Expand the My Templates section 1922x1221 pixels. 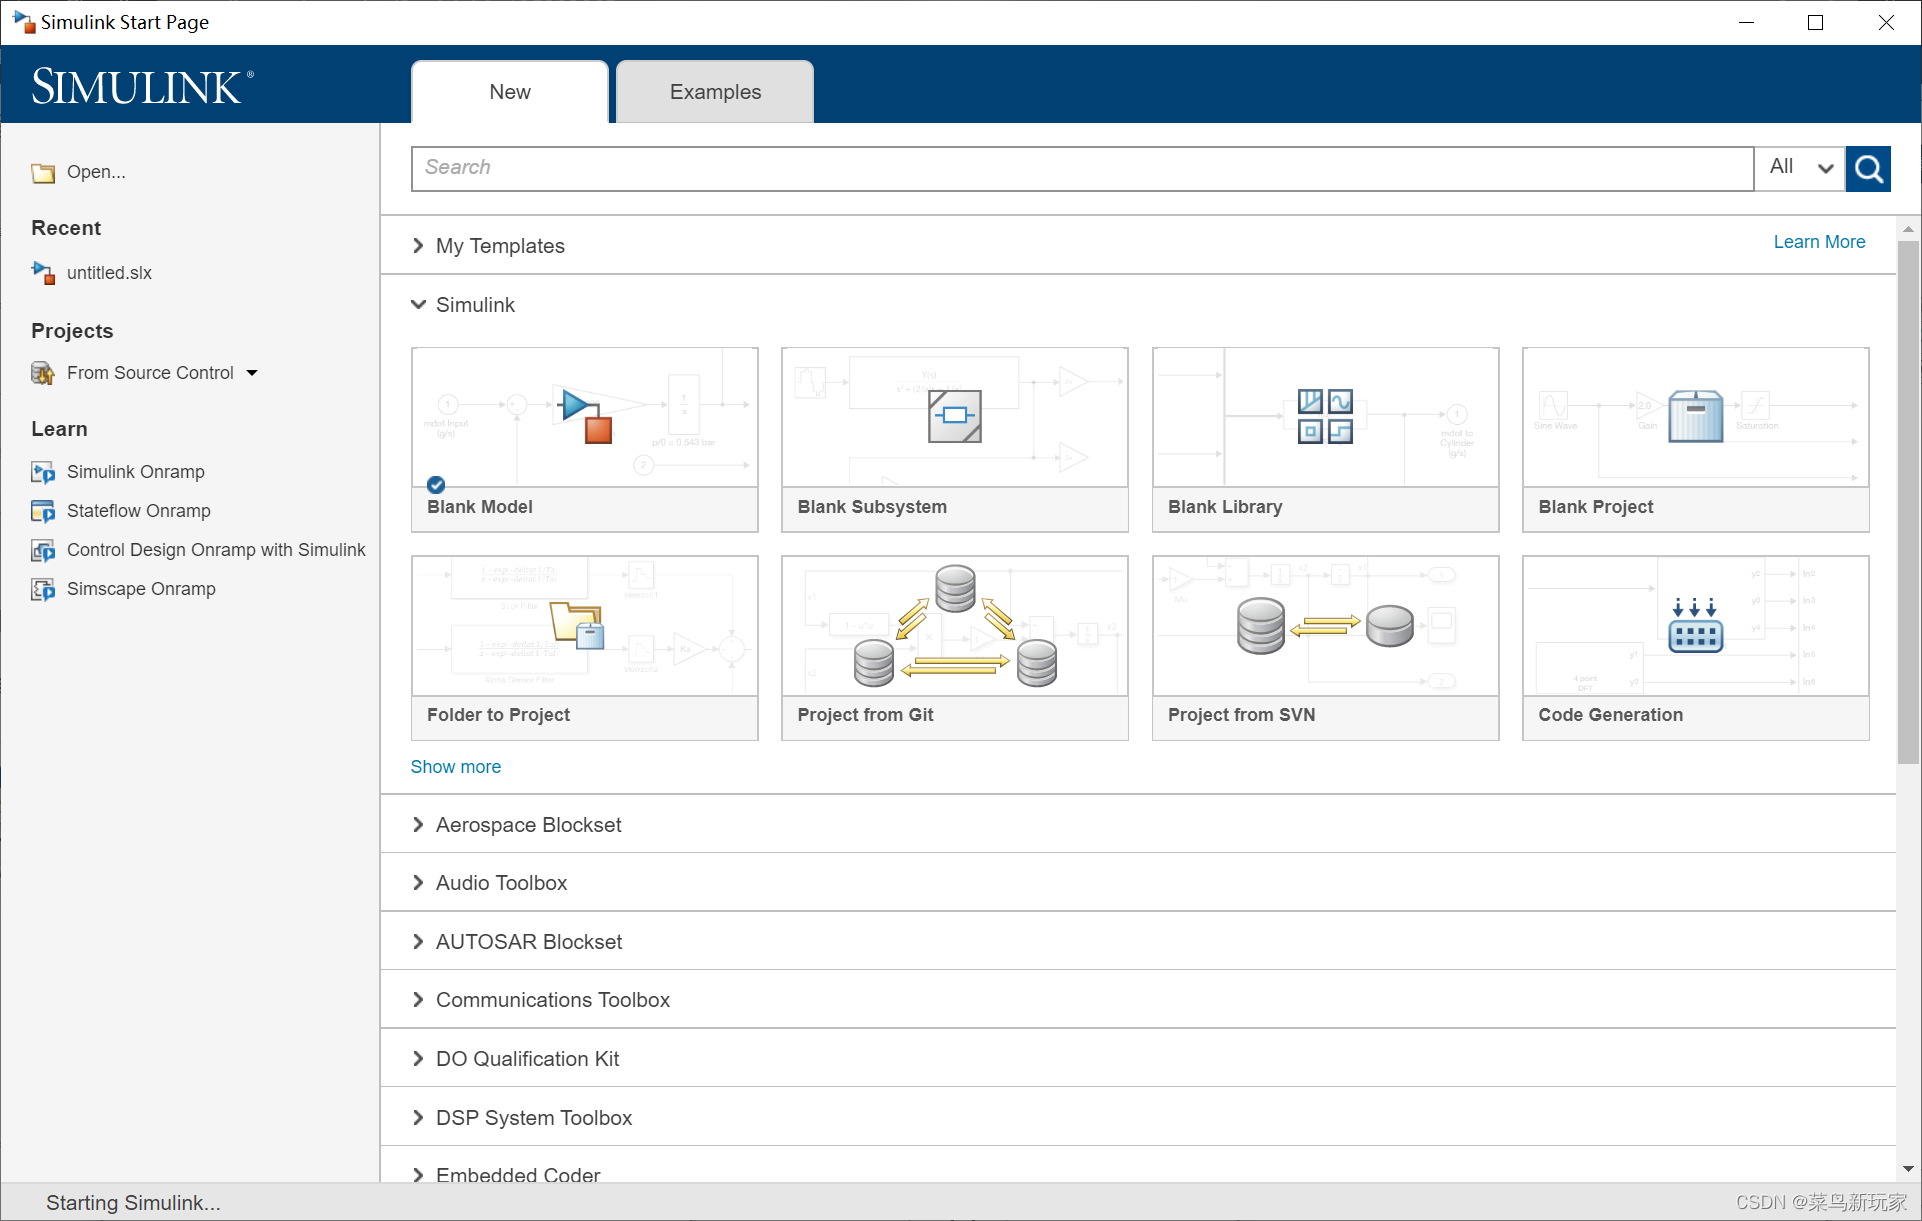(x=418, y=246)
